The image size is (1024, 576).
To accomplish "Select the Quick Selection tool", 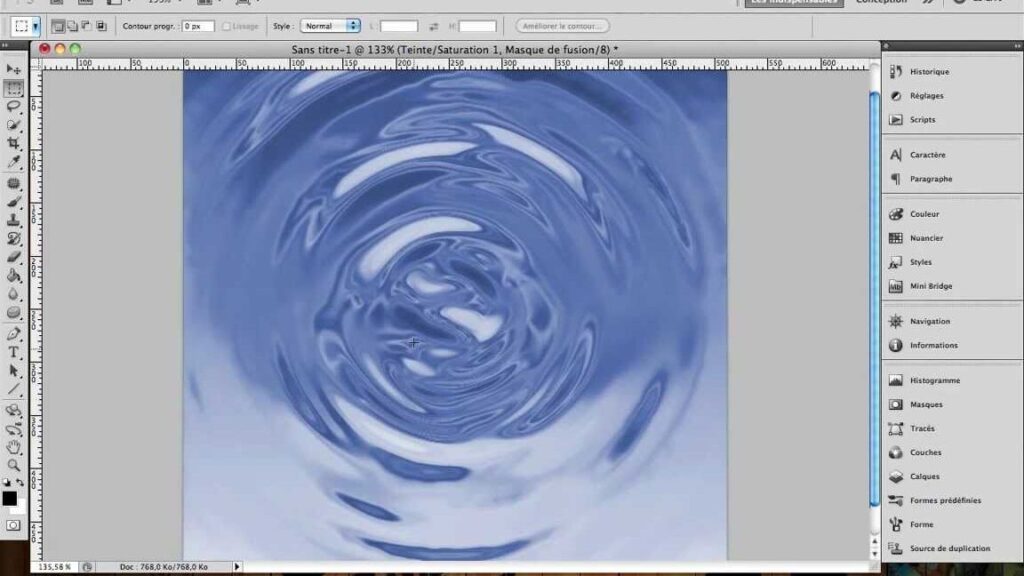I will point(13,125).
